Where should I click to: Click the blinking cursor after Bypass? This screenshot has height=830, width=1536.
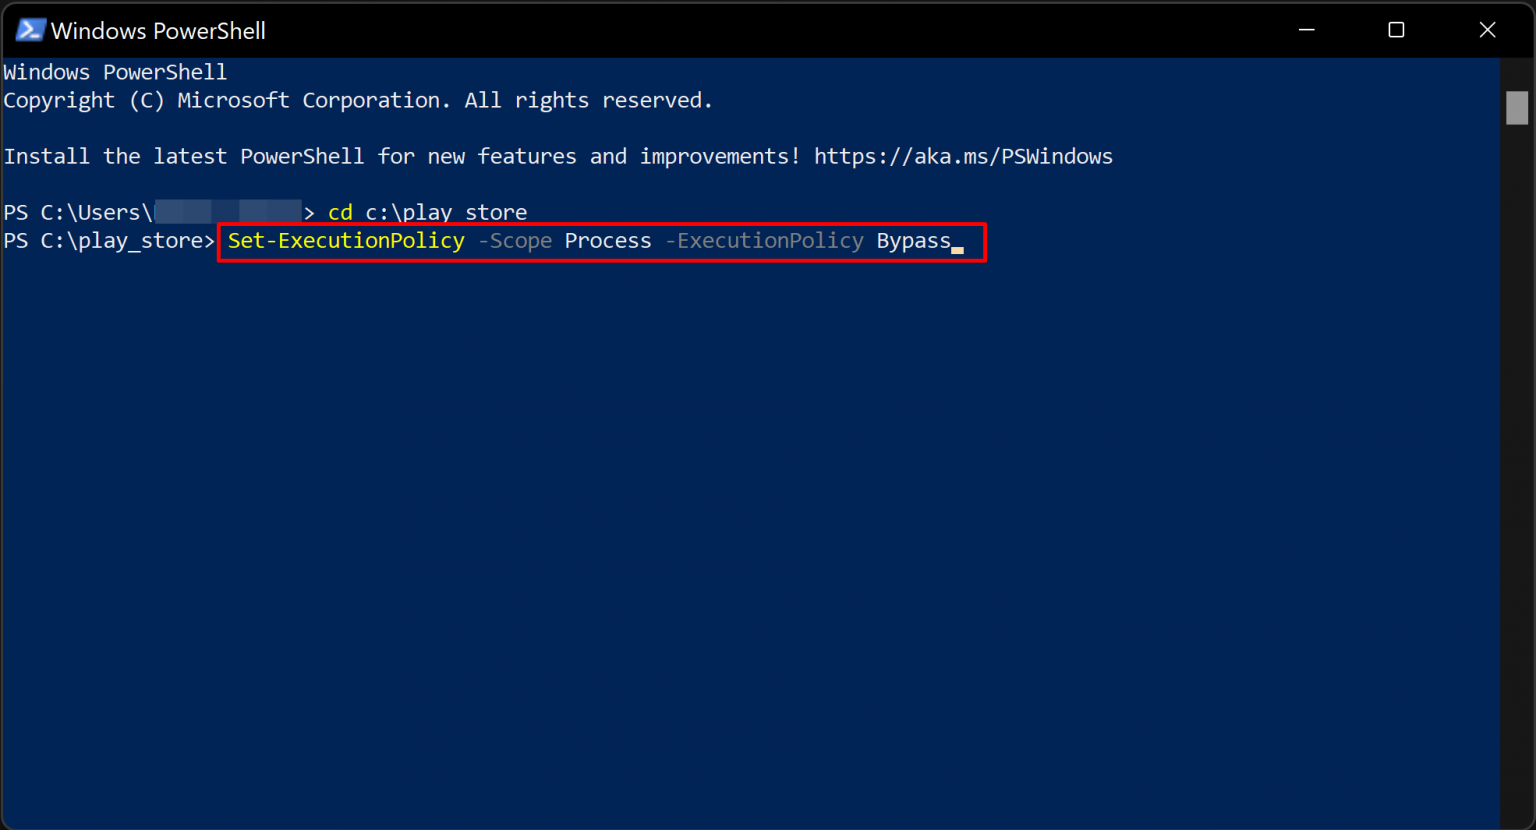click(958, 248)
